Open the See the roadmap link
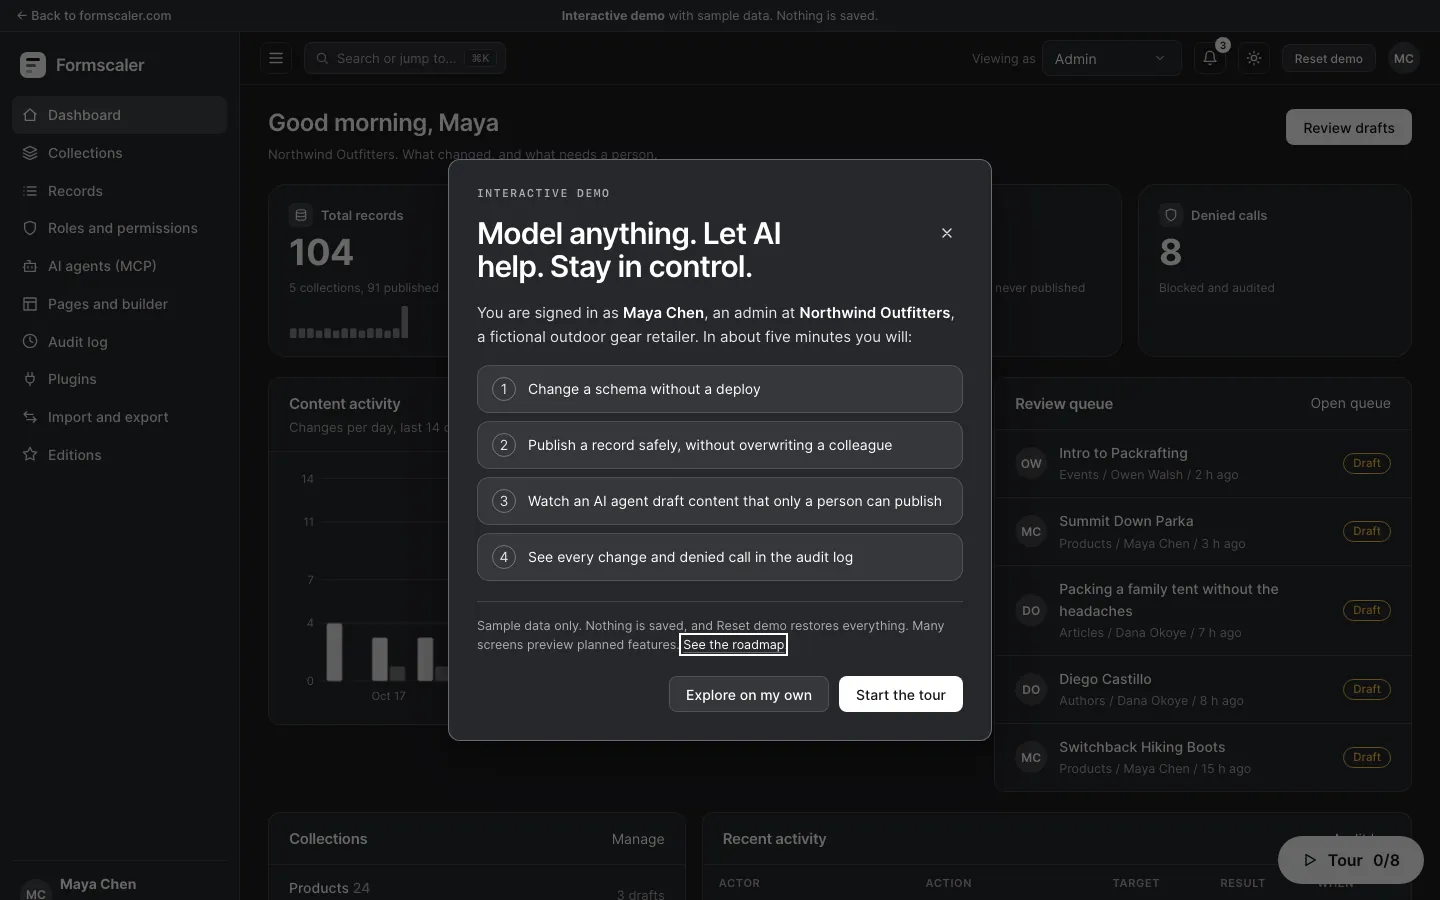The height and width of the screenshot is (900, 1440). [x=733, y=645]
